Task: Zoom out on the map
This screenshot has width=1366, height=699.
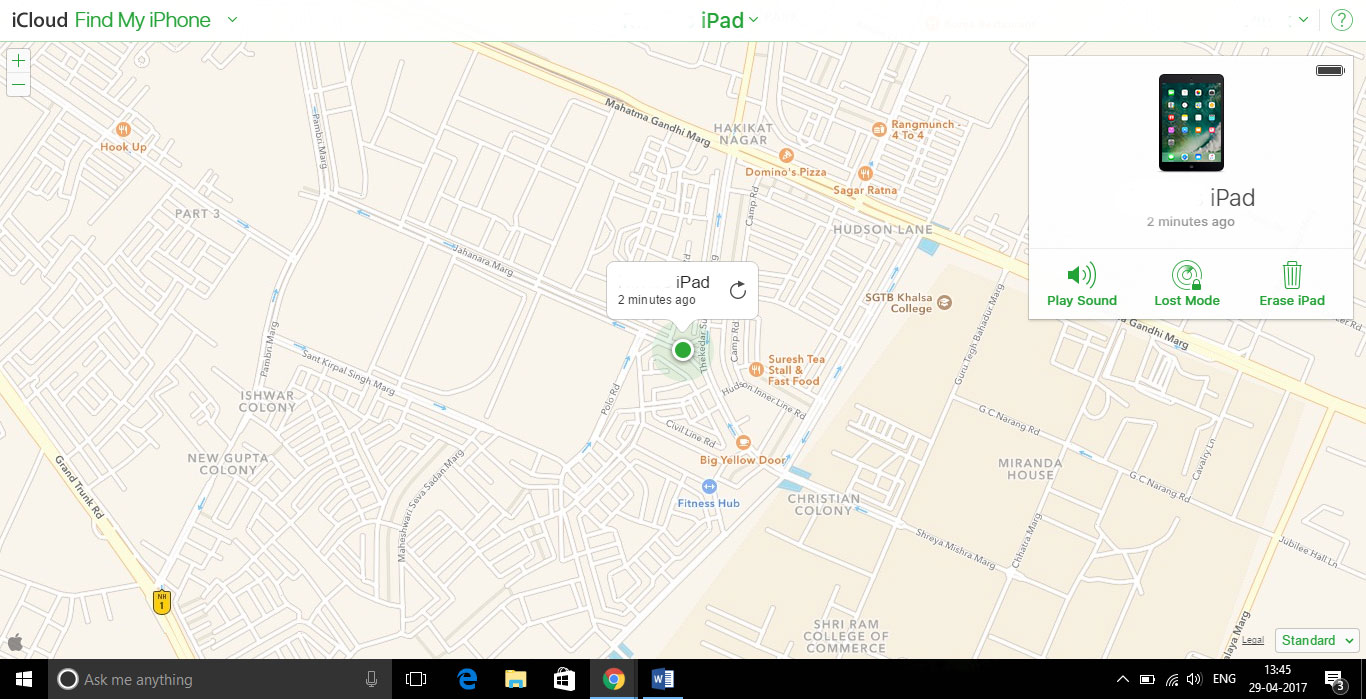Action: [18, 85]
